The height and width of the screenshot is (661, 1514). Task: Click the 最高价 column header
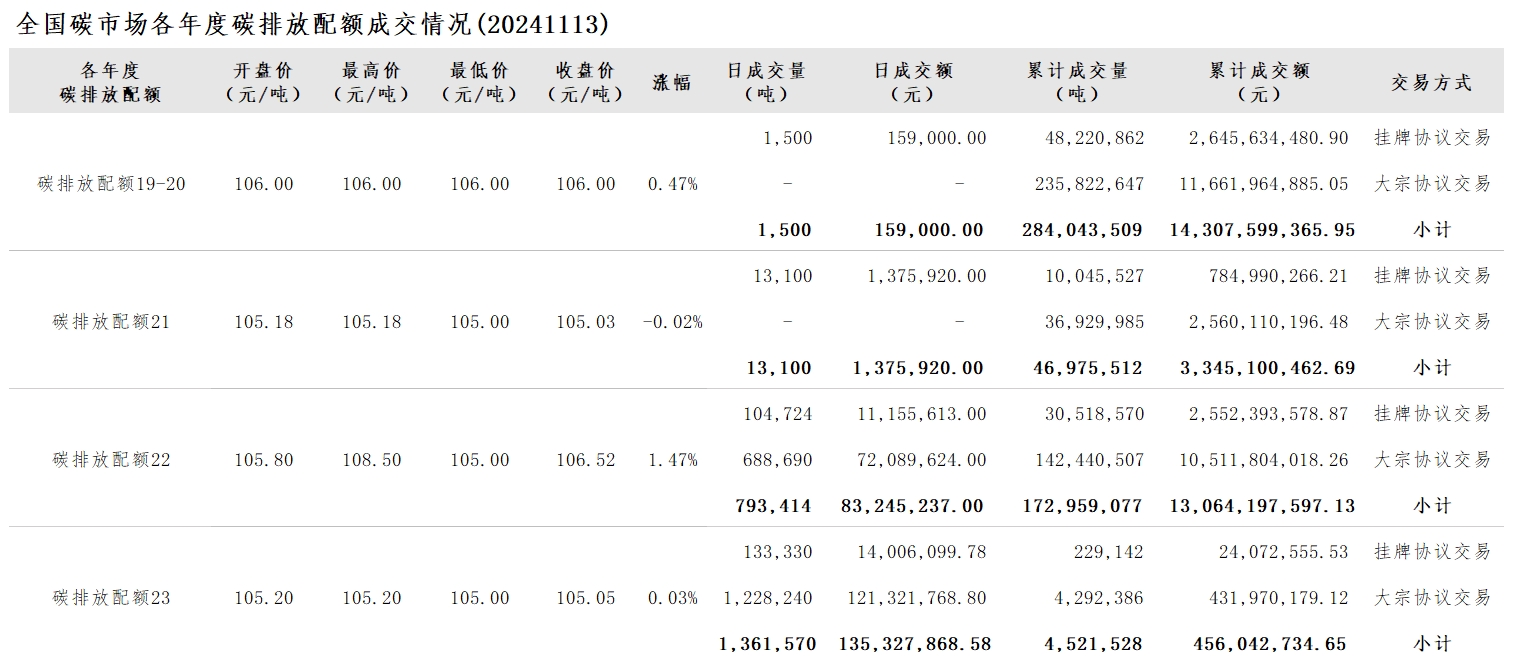click(371, 82)
